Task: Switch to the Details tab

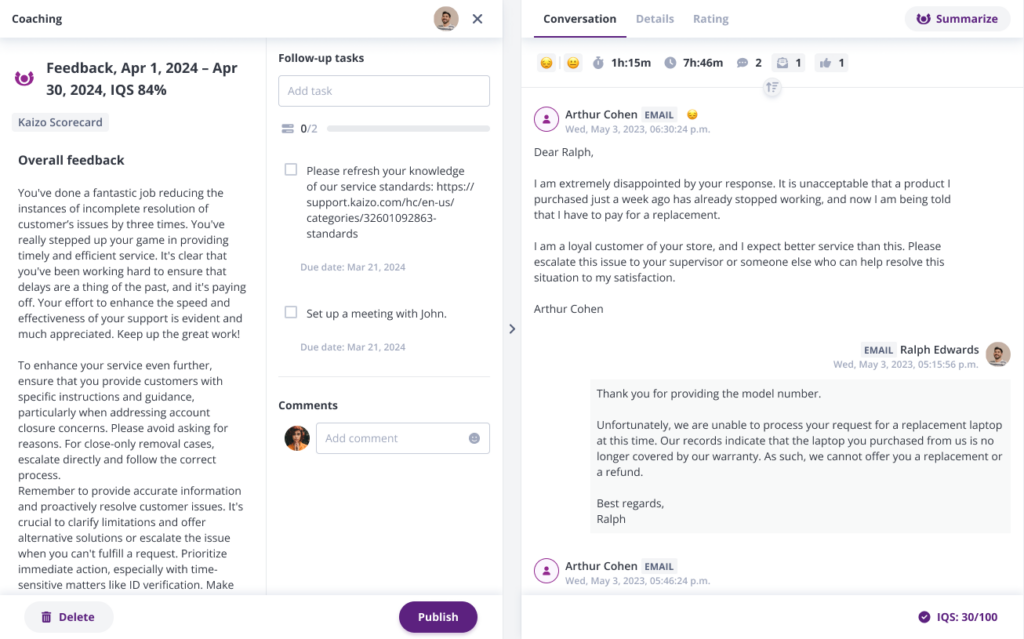Action: click(655, 19)
